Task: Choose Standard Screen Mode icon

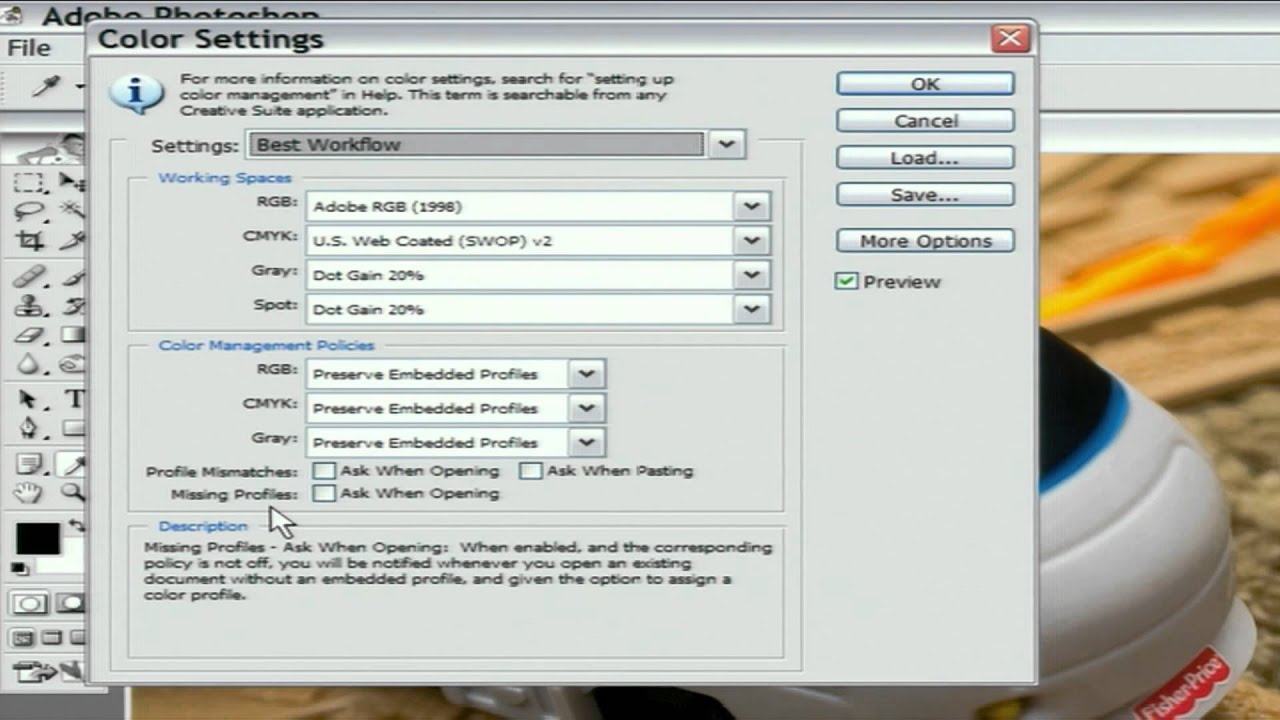Action: coord(24,638)
